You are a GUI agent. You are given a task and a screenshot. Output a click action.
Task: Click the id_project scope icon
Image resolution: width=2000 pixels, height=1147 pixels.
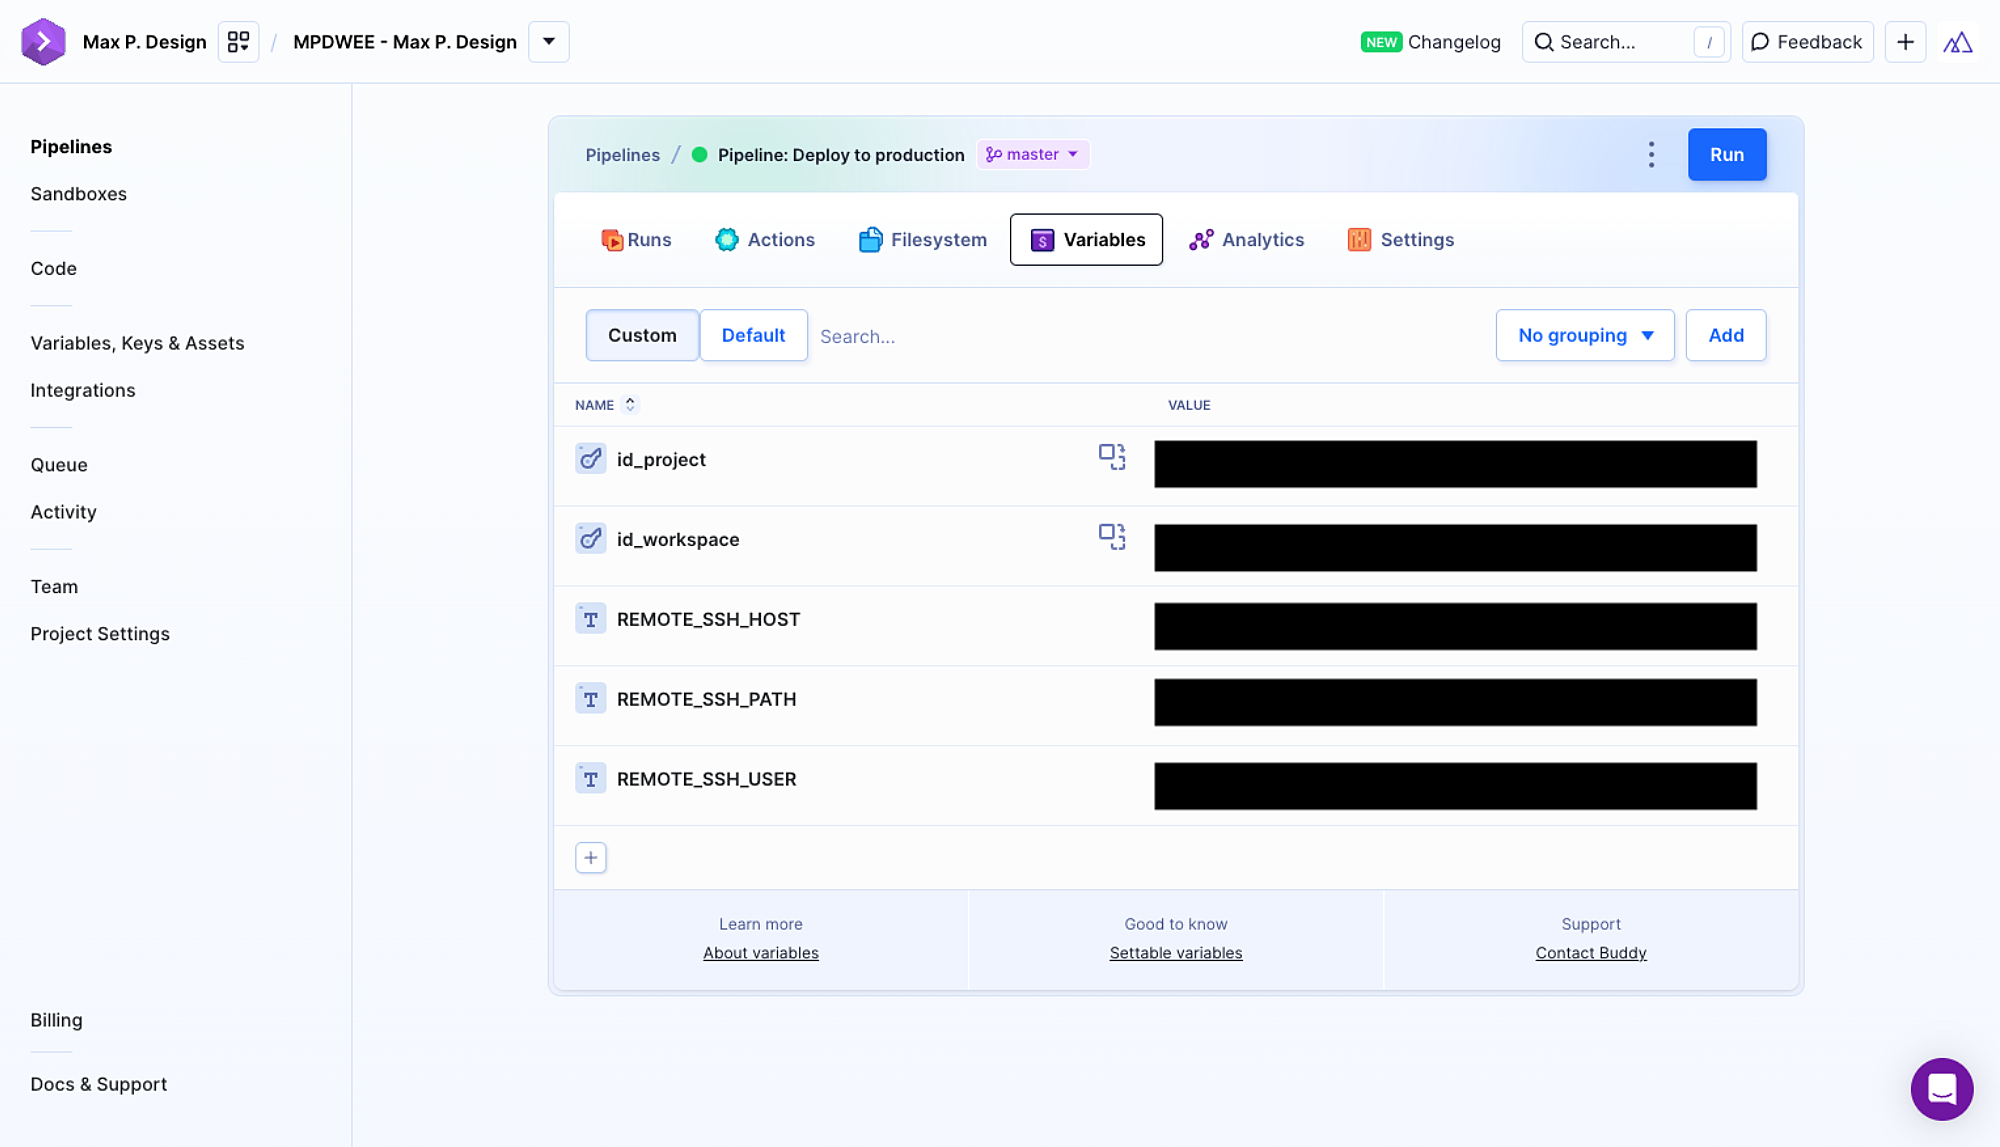point(1112,457)
